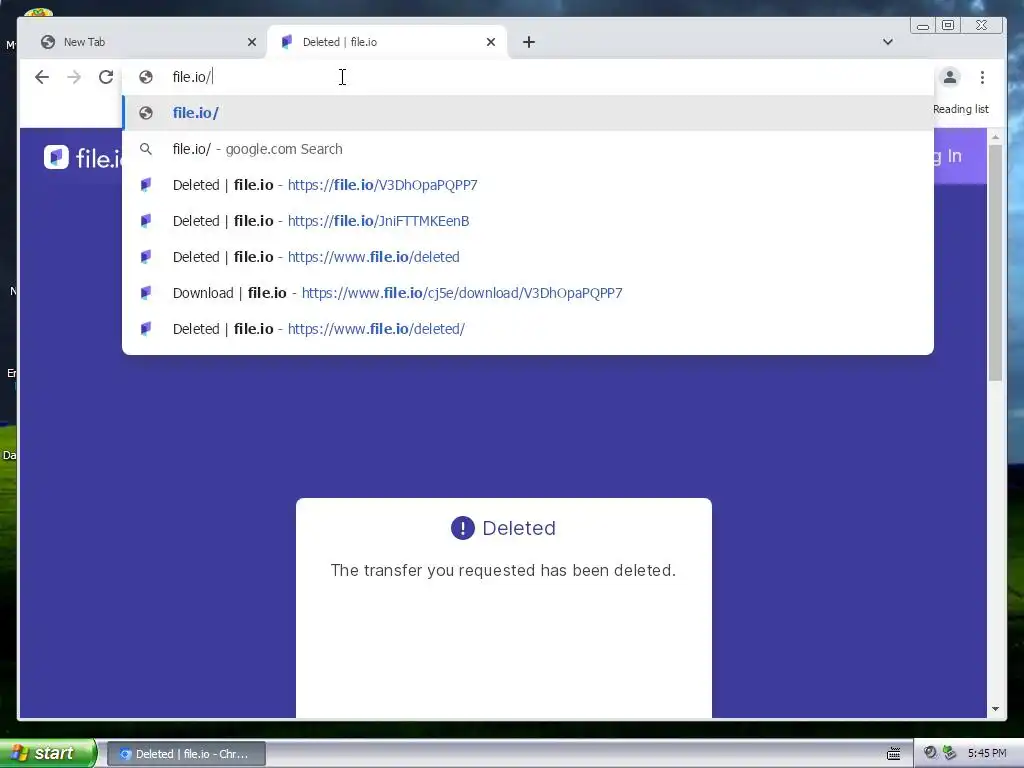This screenshot has width=1024, height=768.
Task: Open the tab search chevron
Action: point(888,42)
